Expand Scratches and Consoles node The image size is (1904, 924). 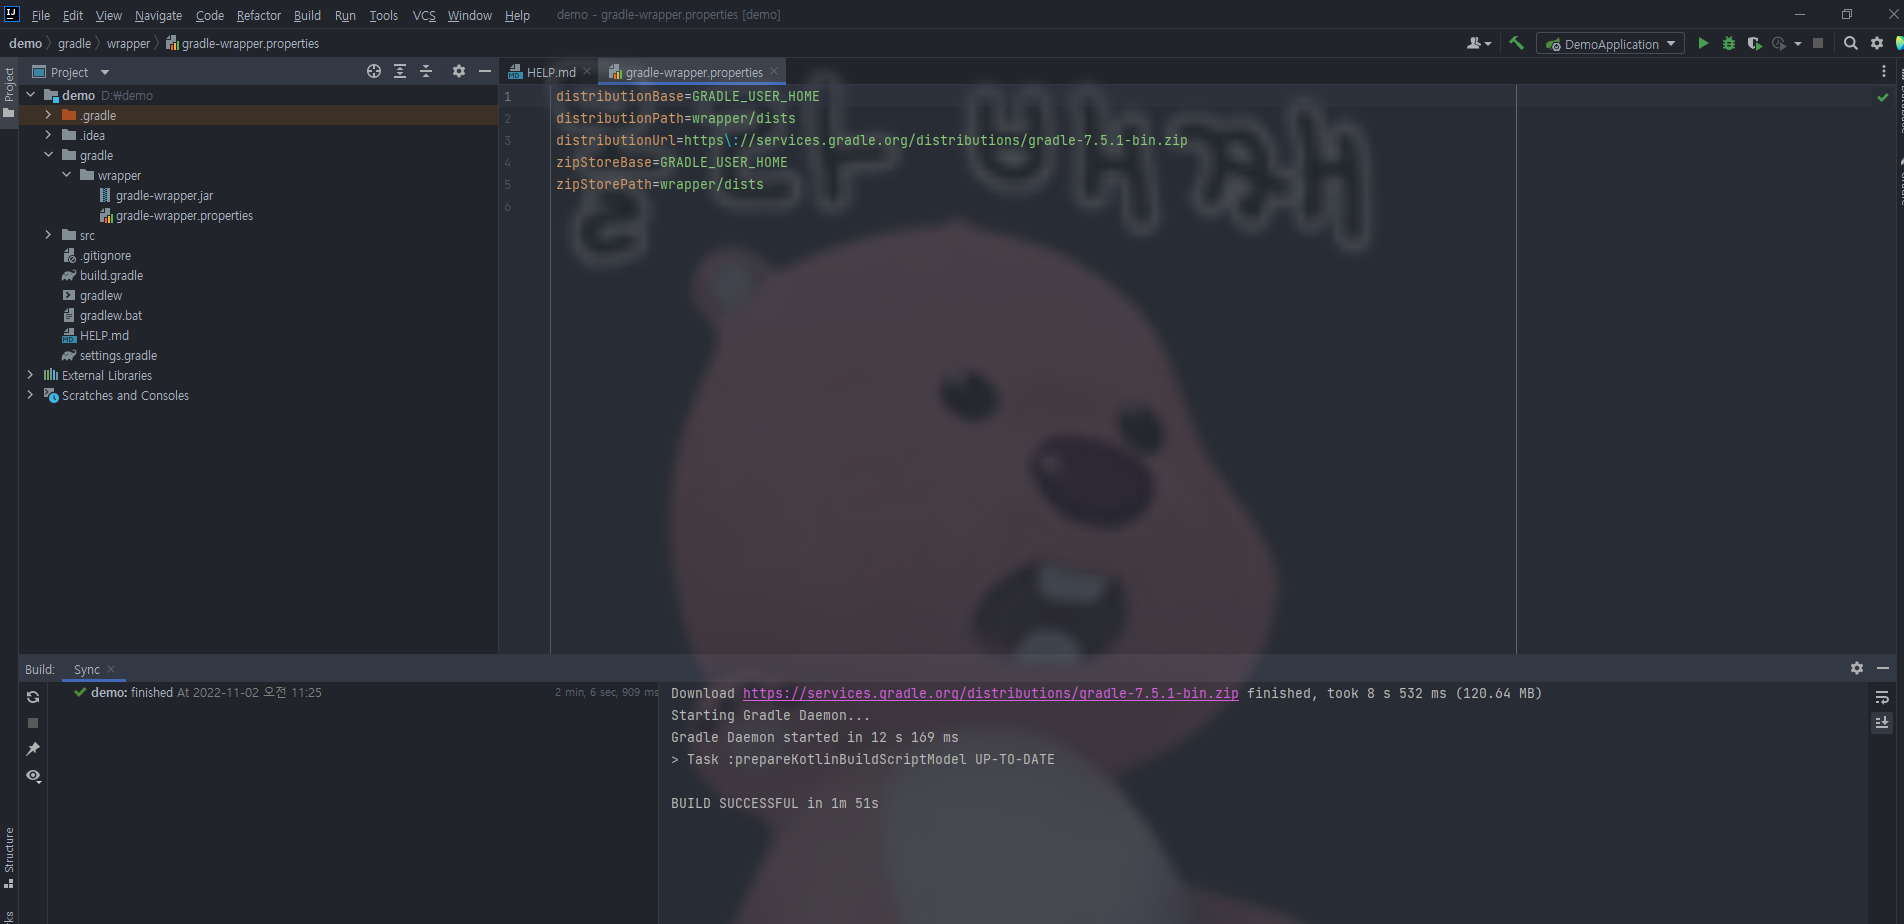[30, 395]
